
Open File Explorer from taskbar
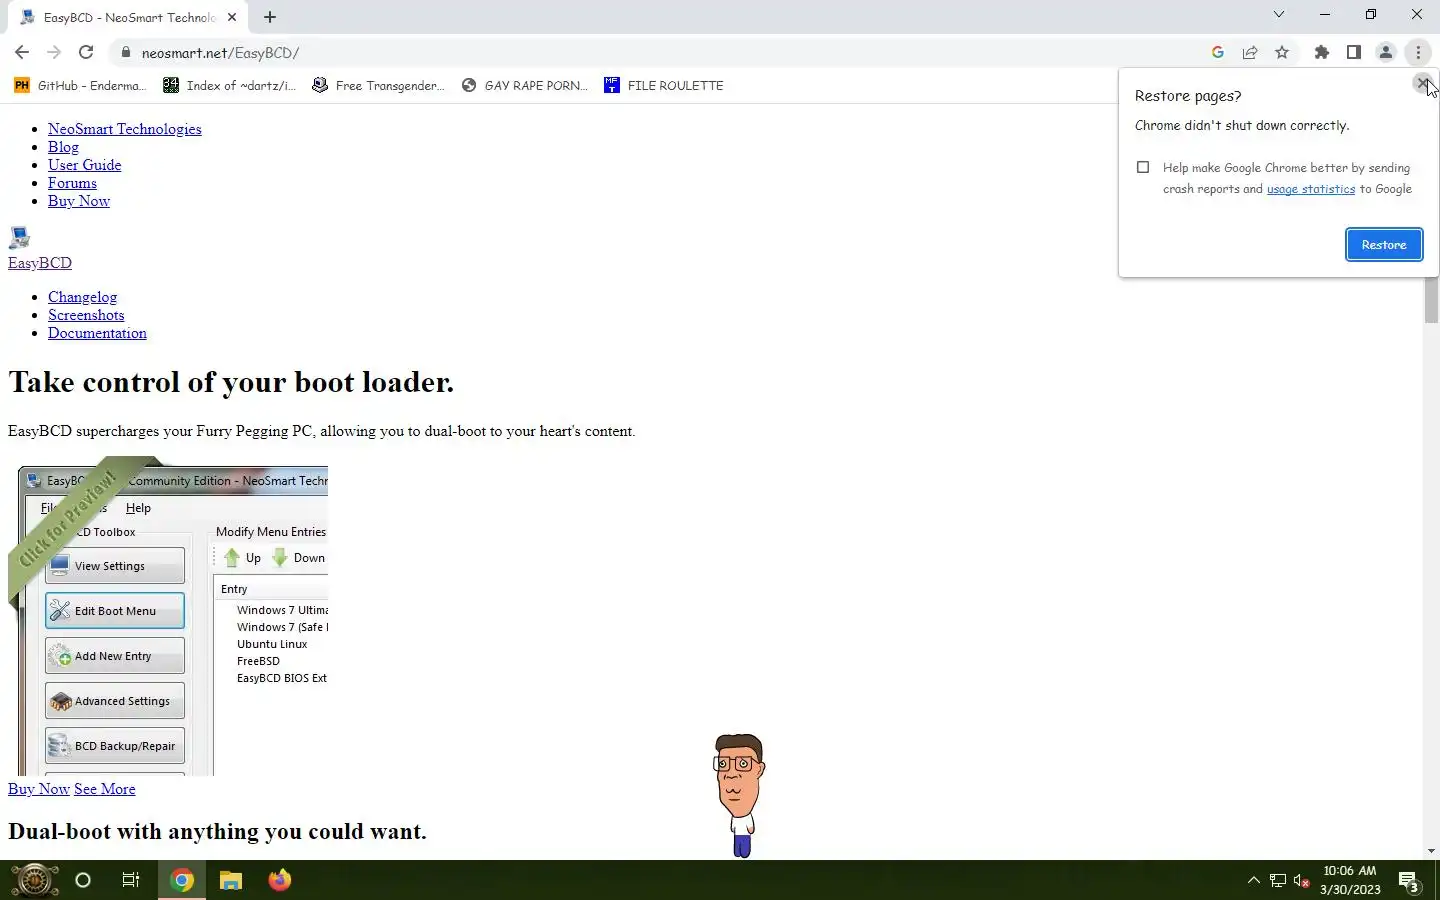point(231,880)
